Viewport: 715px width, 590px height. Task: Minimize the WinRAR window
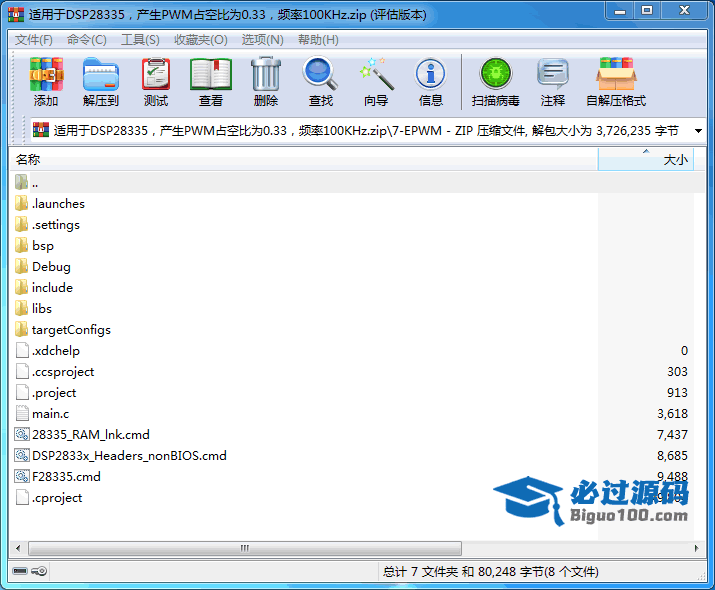(620, 11)
